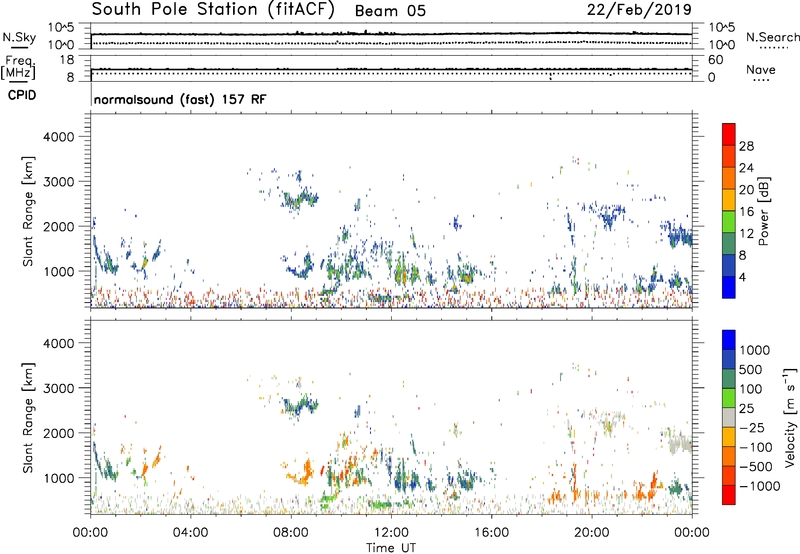800x554 pixels.
Task: Select the "08:00" time tick label
Action: [290, 533]
